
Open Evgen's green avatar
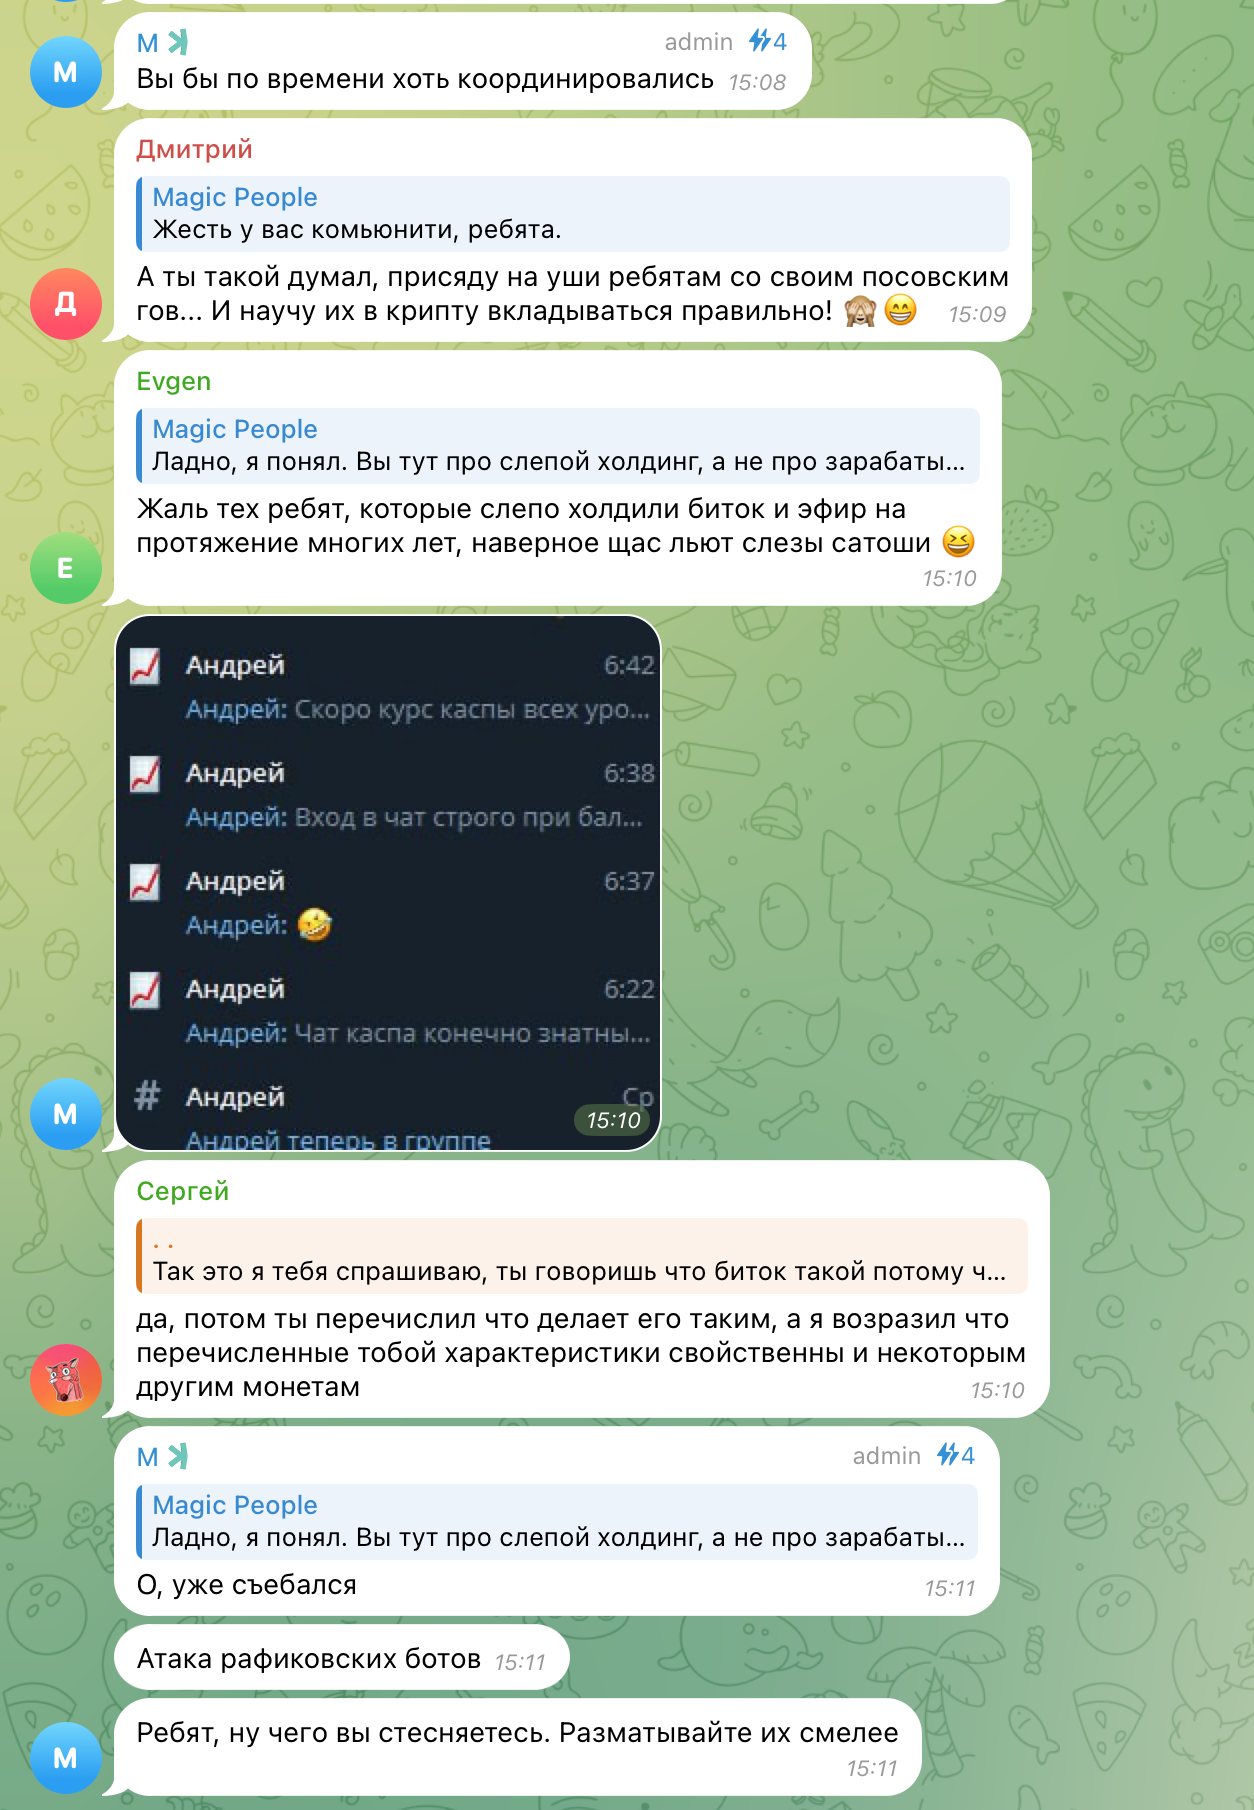[x=65, y=568]
